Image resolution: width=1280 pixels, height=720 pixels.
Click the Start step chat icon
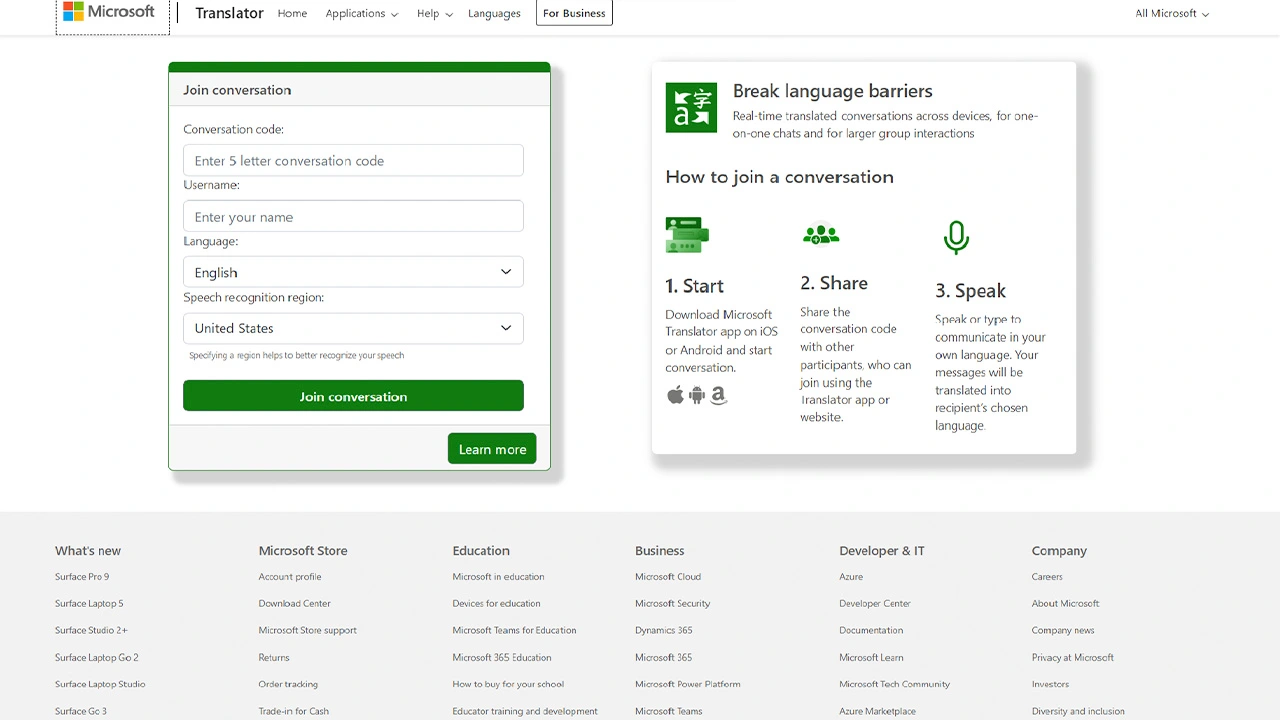[x=687, y=235]
